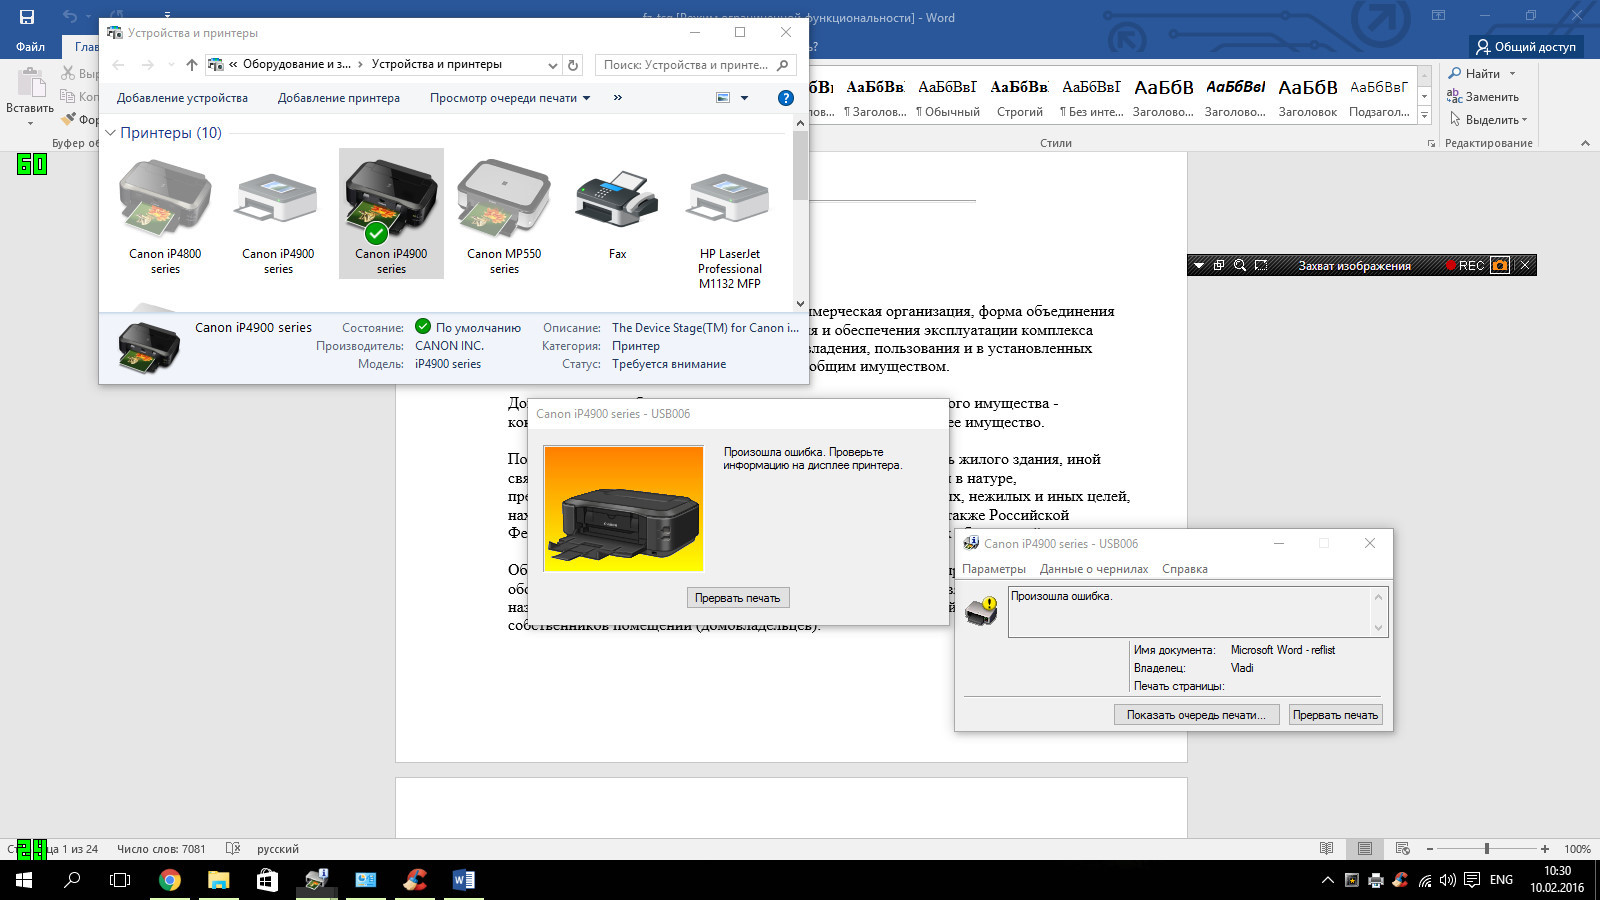Viewport: 1600px width, 900px height.
Task: Click Общий доступ share button in Word
Action: tap(1526, 46)
